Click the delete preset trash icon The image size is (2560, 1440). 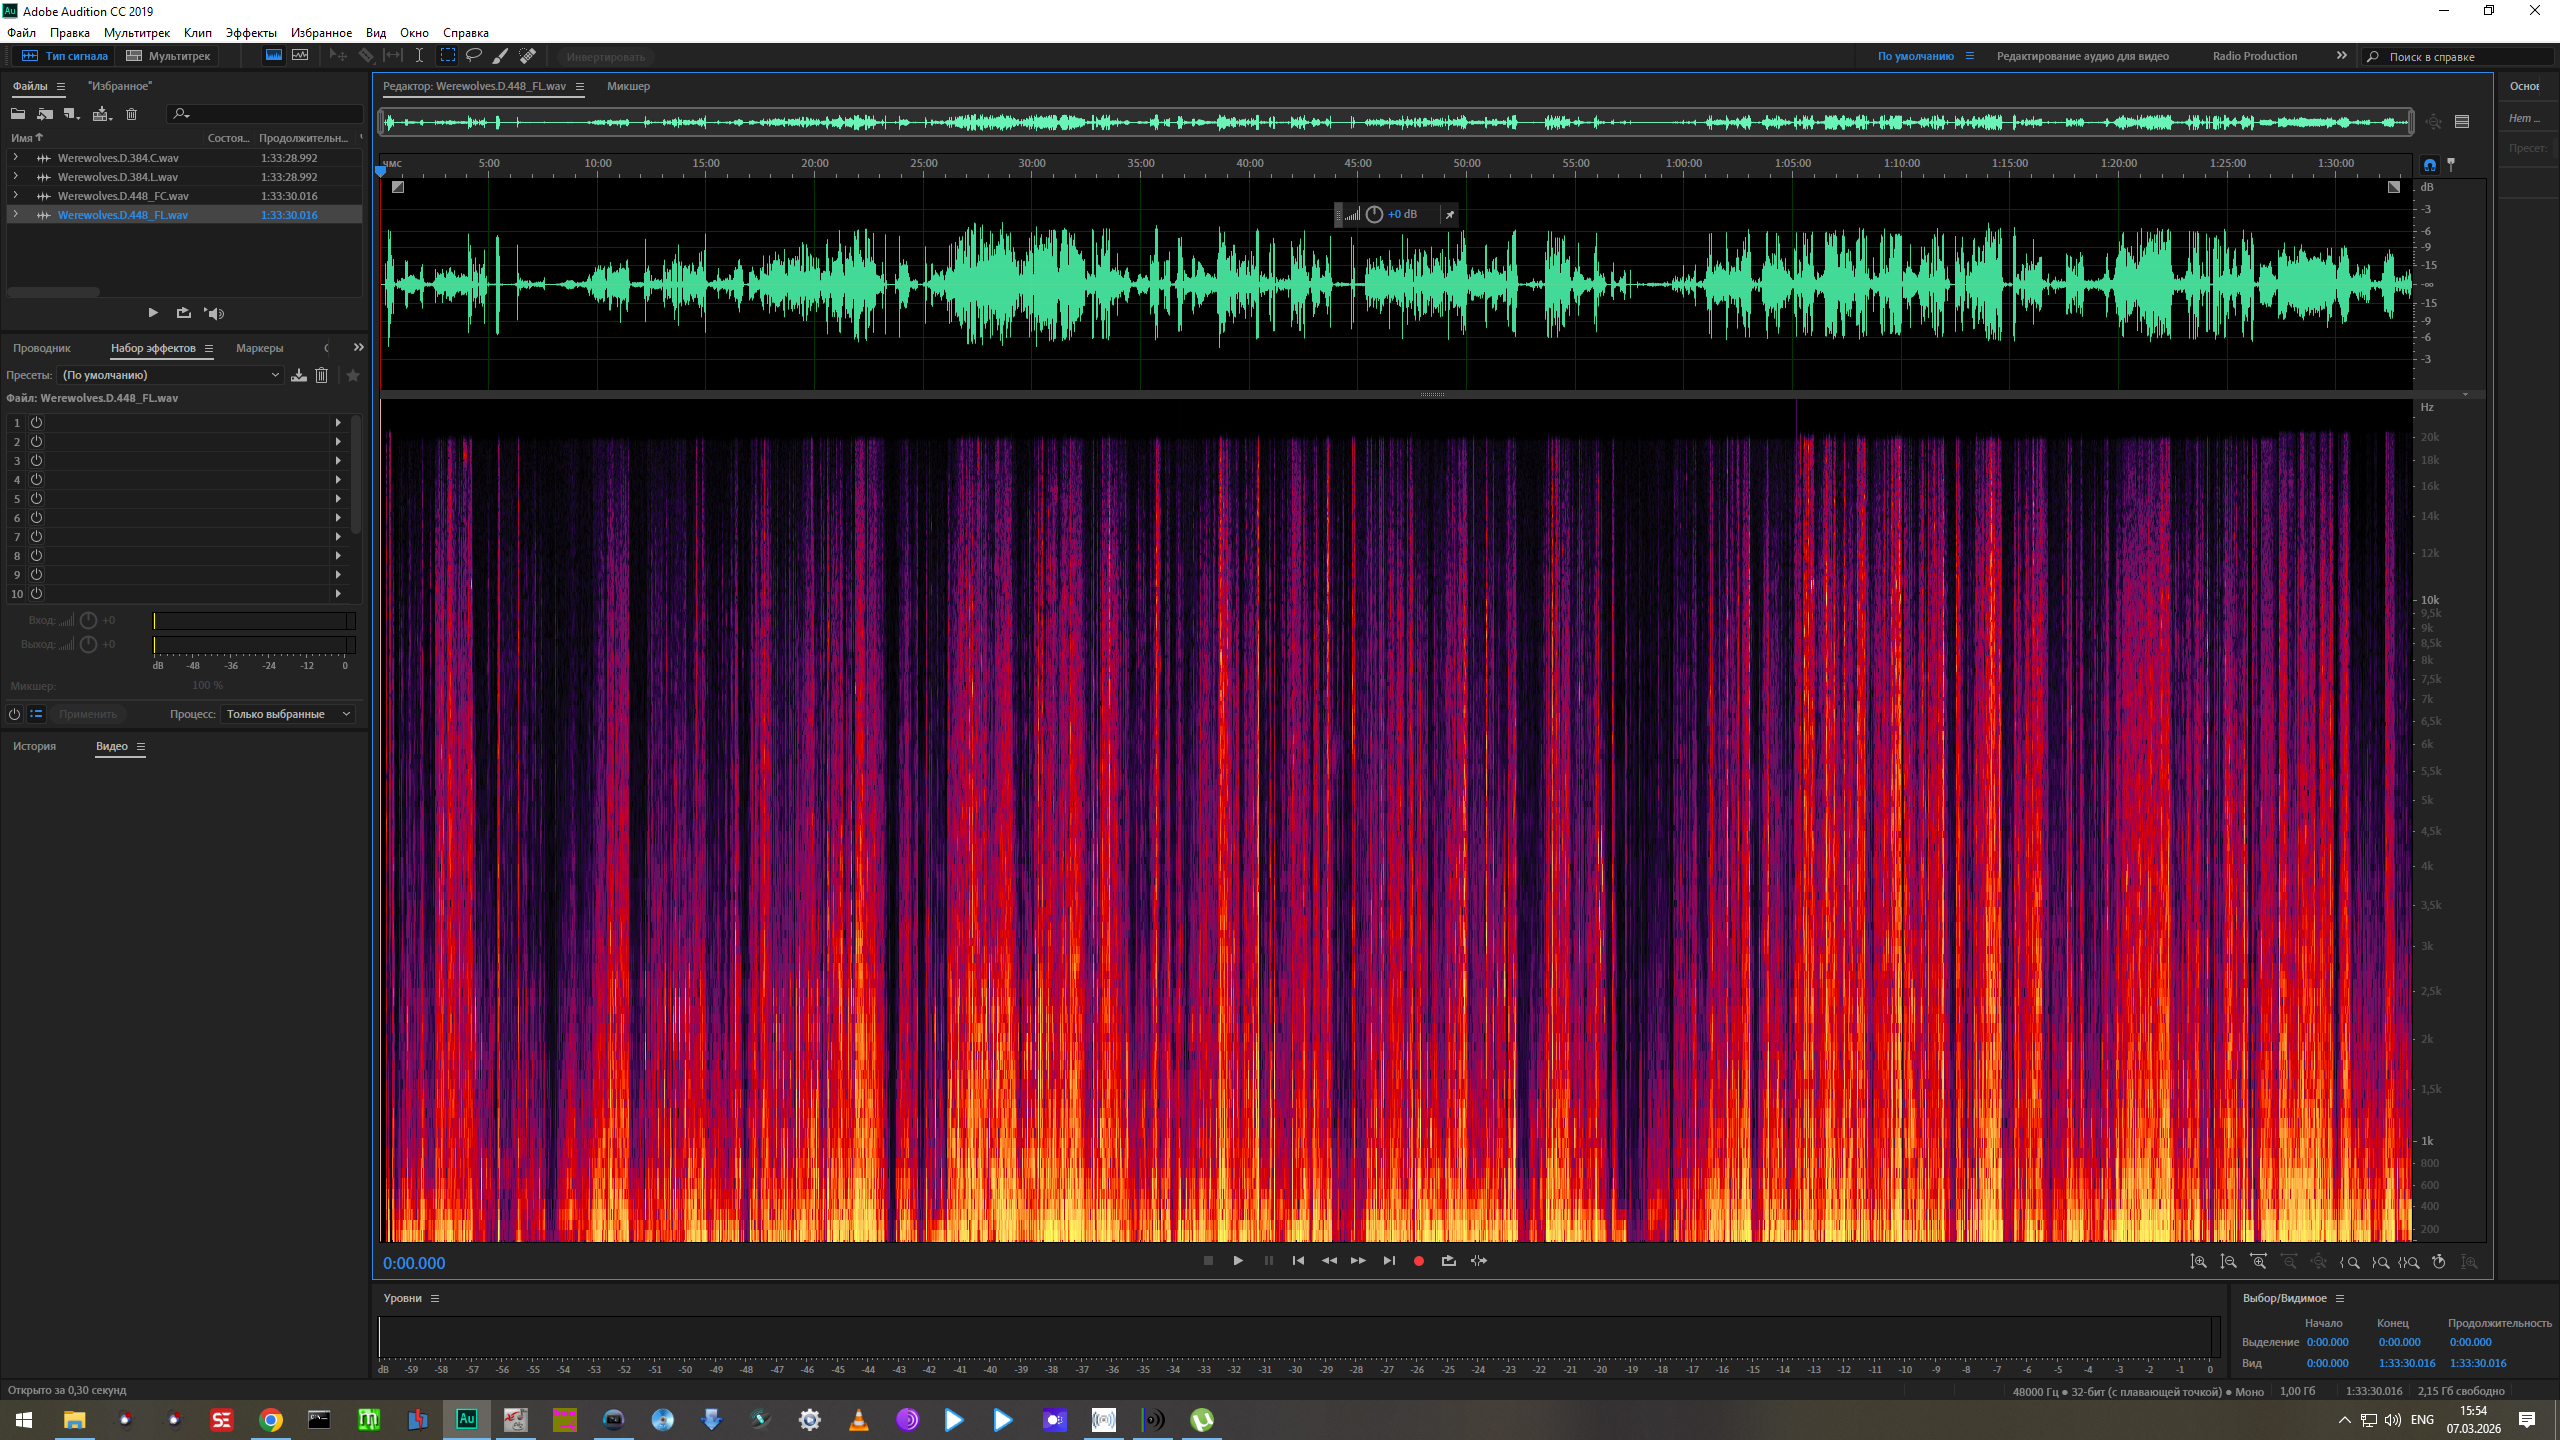pos(321,375)
